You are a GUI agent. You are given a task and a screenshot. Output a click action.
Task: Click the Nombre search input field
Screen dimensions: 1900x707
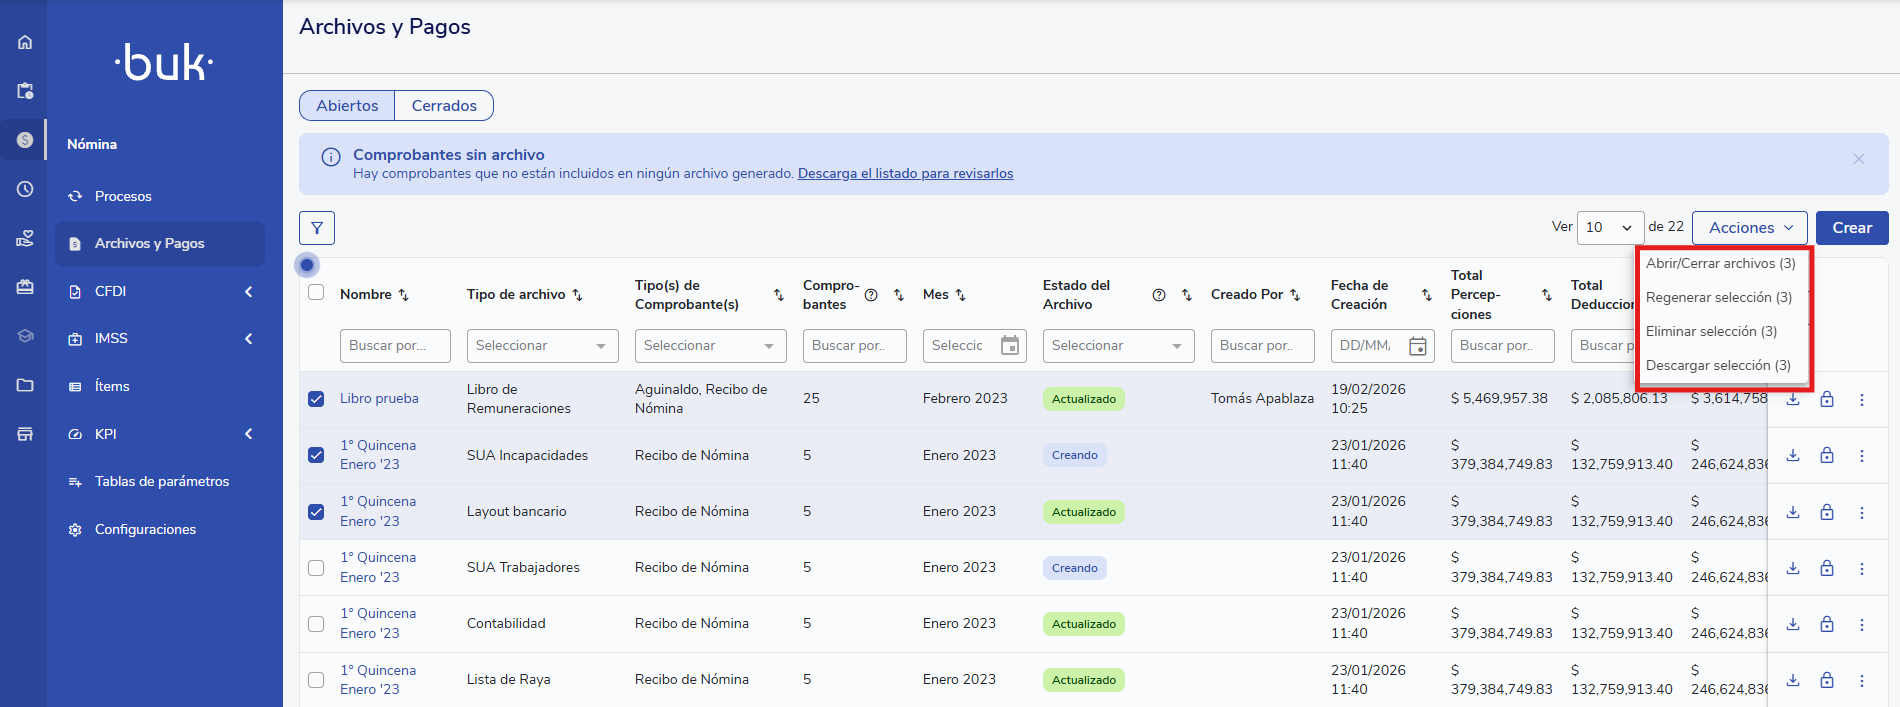tap(395, 346)
